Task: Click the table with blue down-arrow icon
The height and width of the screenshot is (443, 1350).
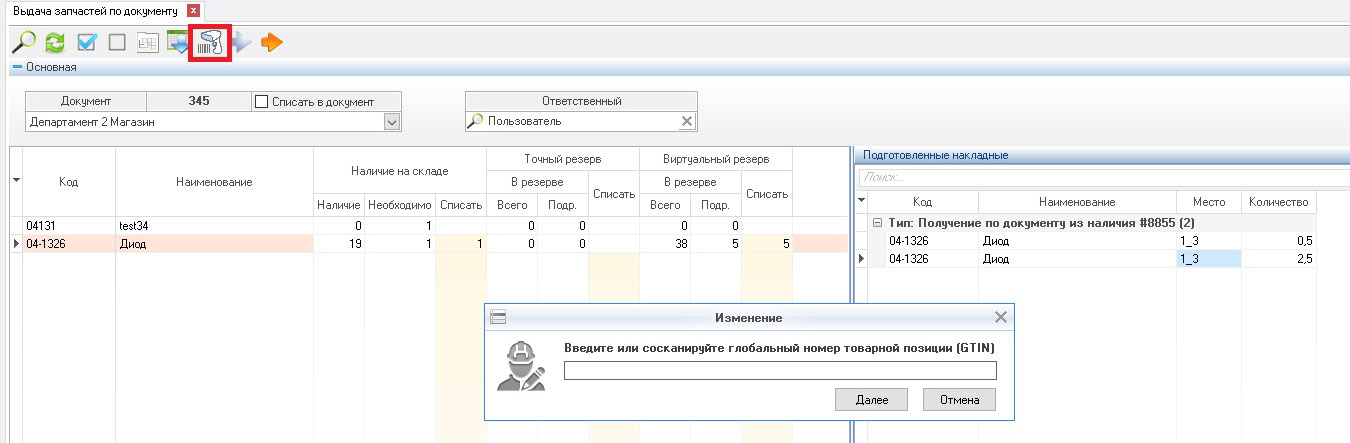Action: (178, 42)
